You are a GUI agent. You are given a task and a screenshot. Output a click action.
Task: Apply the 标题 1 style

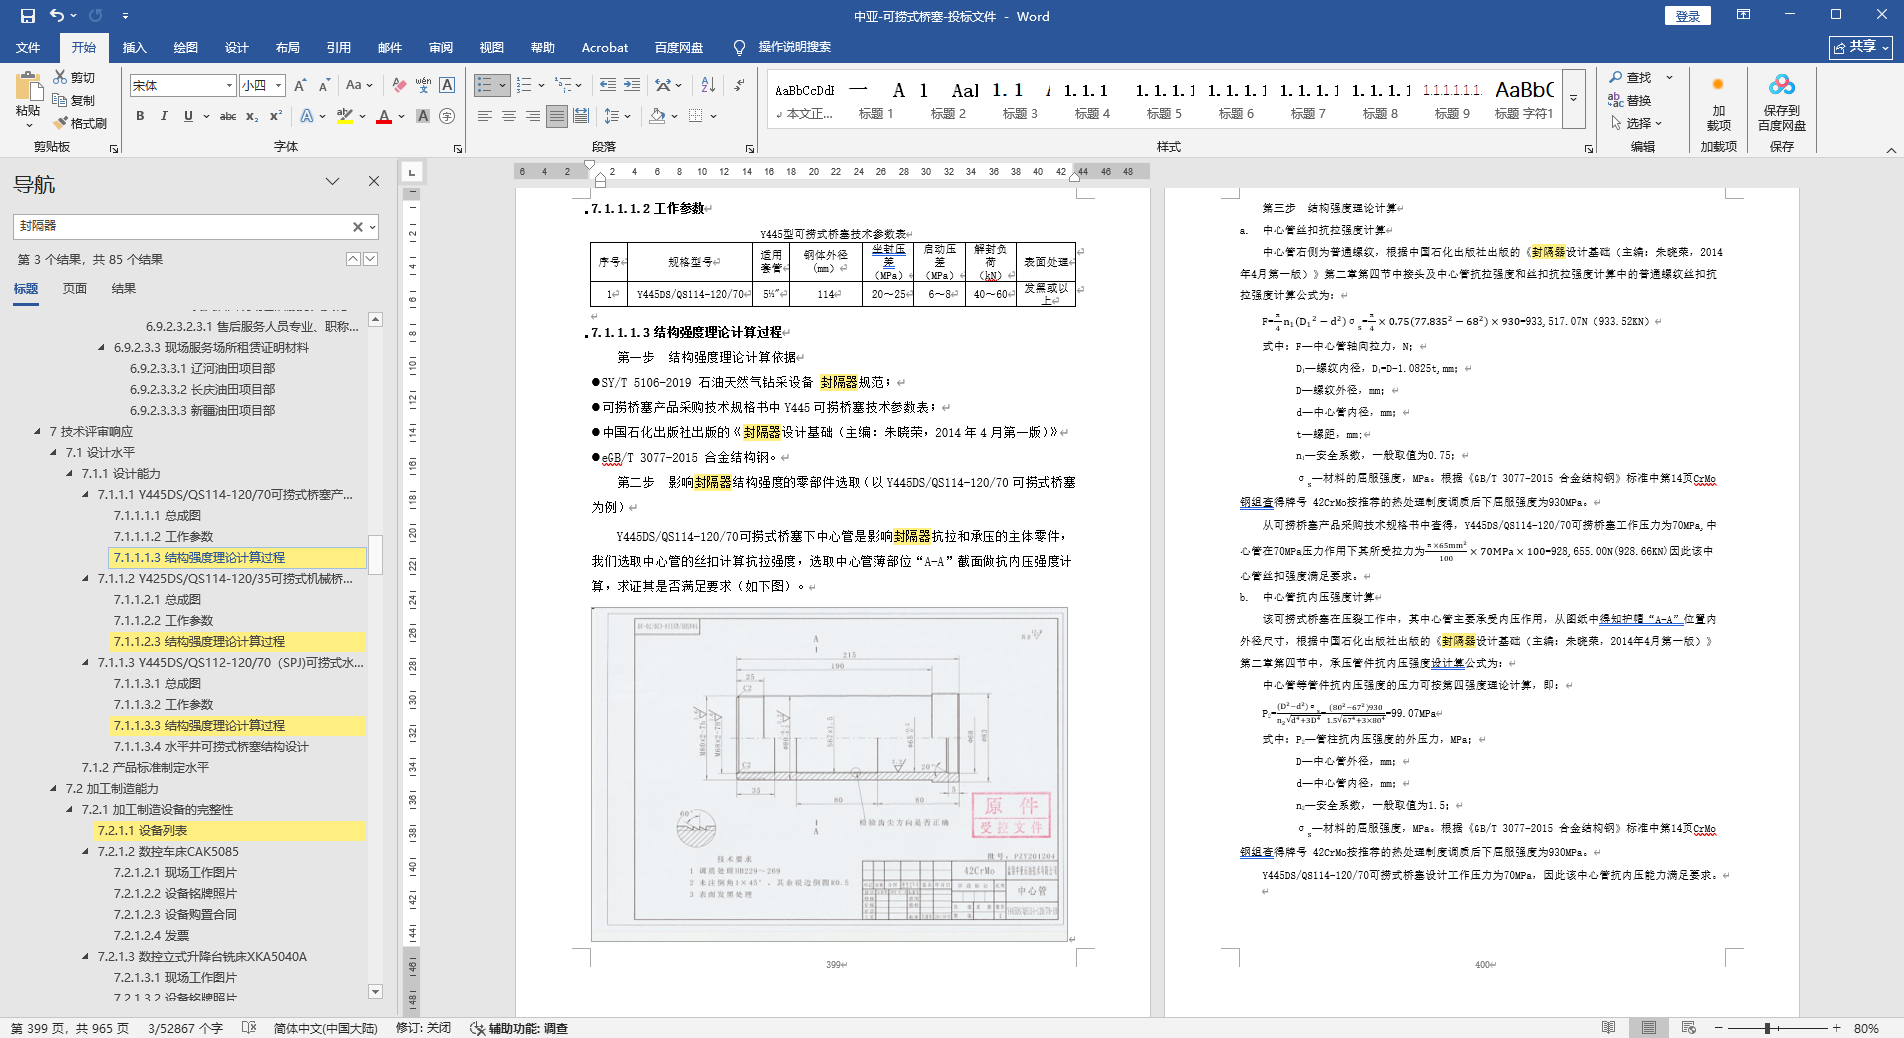point(876,101)
